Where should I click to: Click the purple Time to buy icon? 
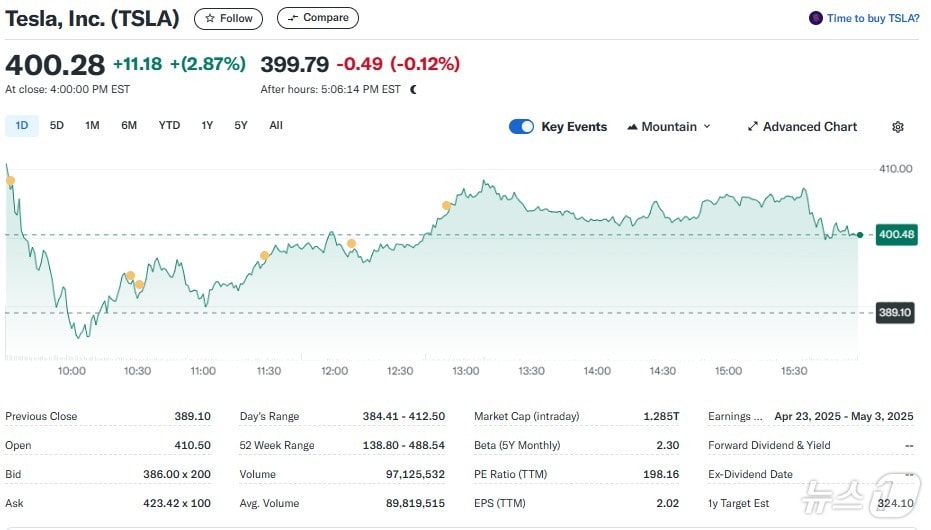[x=816, y=18]
